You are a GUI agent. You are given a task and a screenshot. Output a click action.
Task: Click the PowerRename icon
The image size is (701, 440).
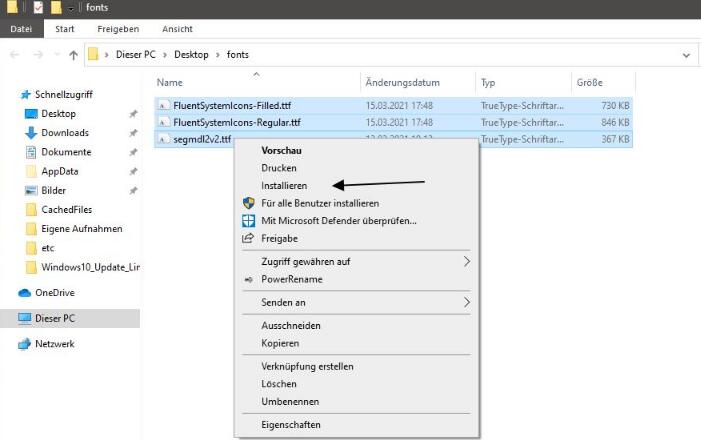[249, 279]
